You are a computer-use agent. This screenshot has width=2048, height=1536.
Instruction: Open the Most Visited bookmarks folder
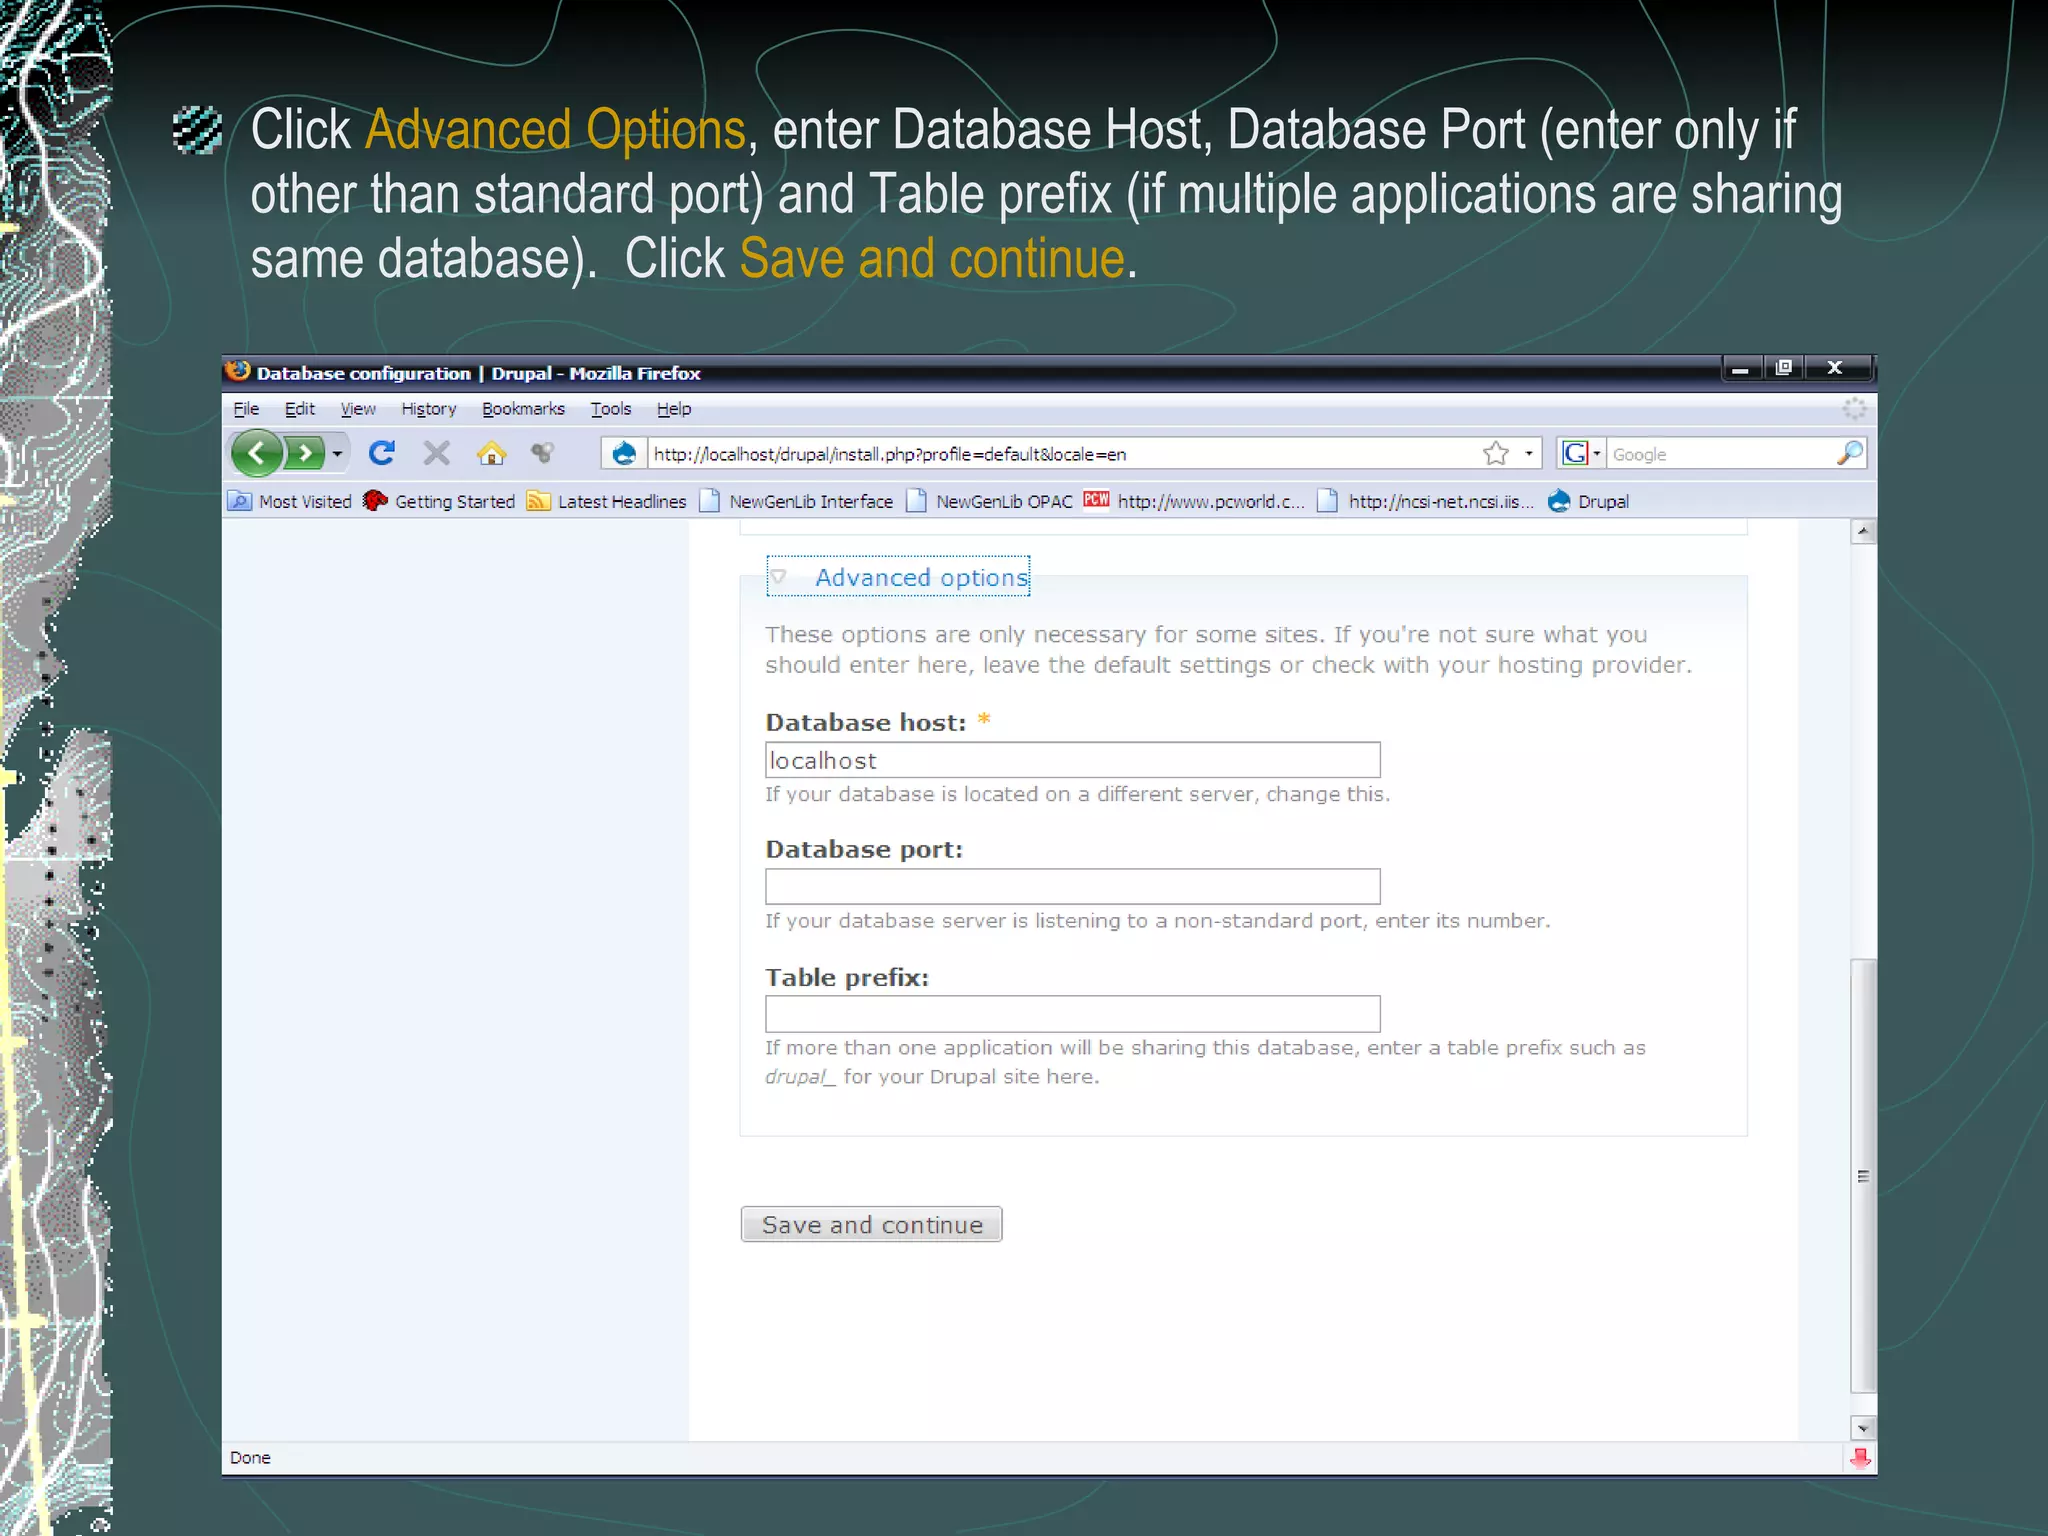(x=290, y=501)
